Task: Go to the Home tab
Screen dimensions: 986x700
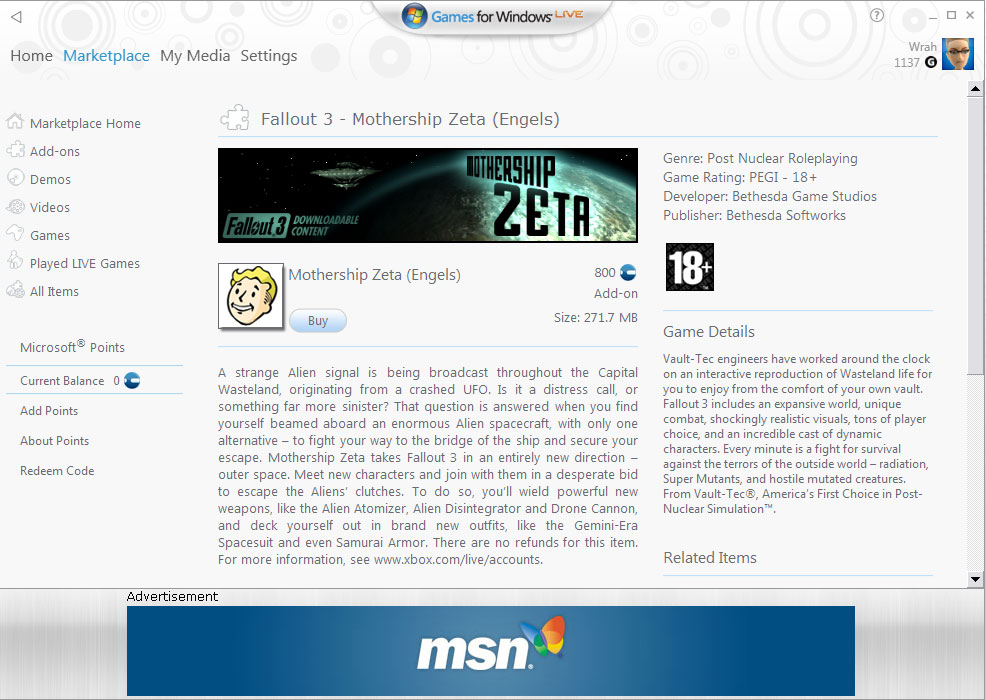Action: pos(31,56)
